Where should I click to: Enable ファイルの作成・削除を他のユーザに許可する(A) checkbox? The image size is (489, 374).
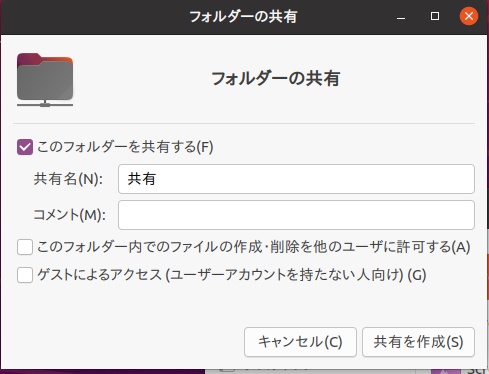click(25, 247)
